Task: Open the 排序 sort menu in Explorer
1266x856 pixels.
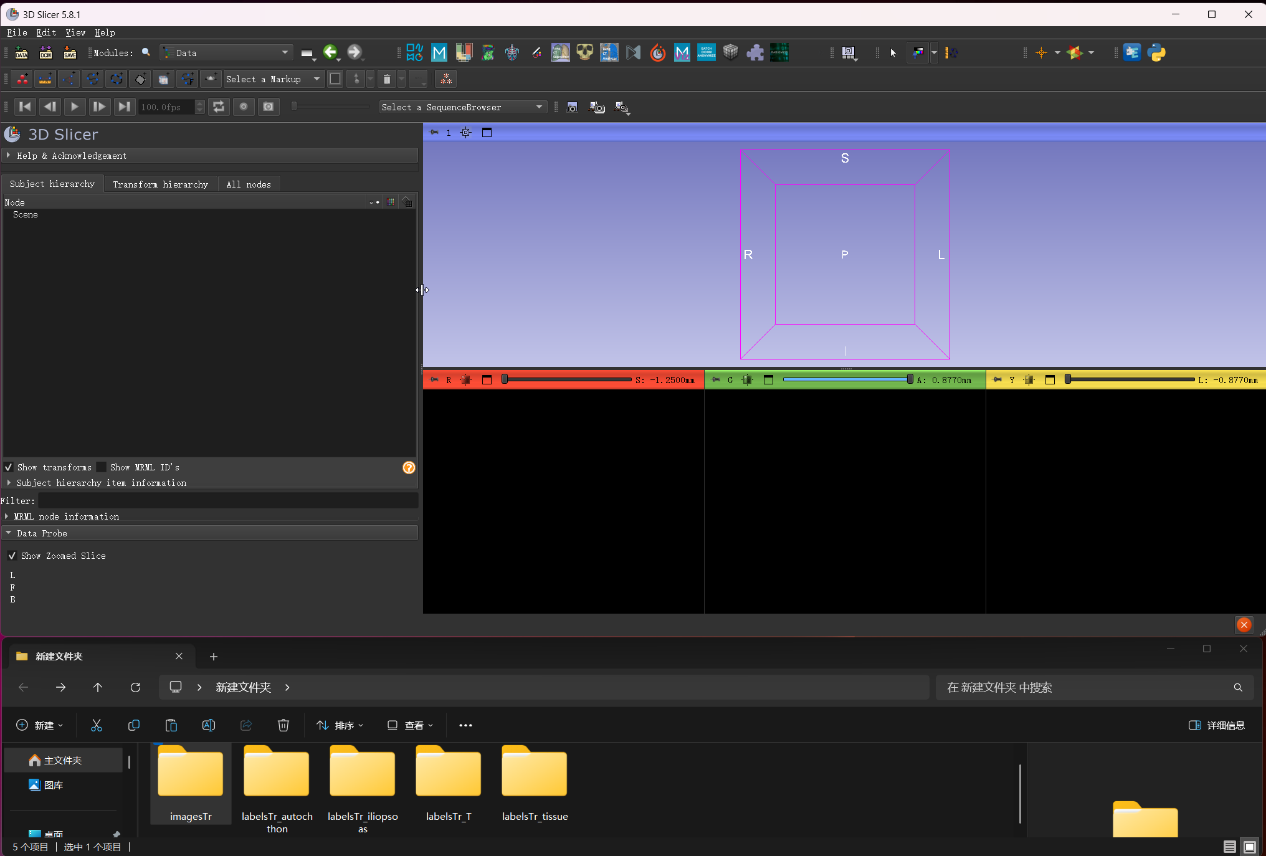Action: point(340,725)
